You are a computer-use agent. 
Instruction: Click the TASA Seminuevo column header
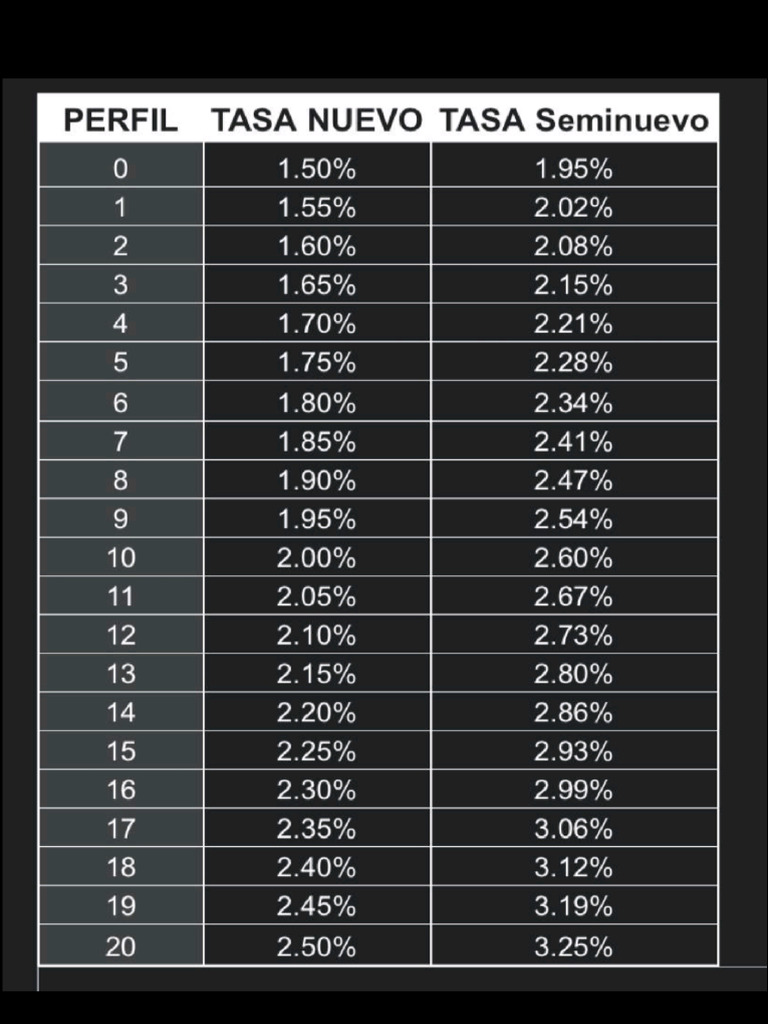click(574, 120)
